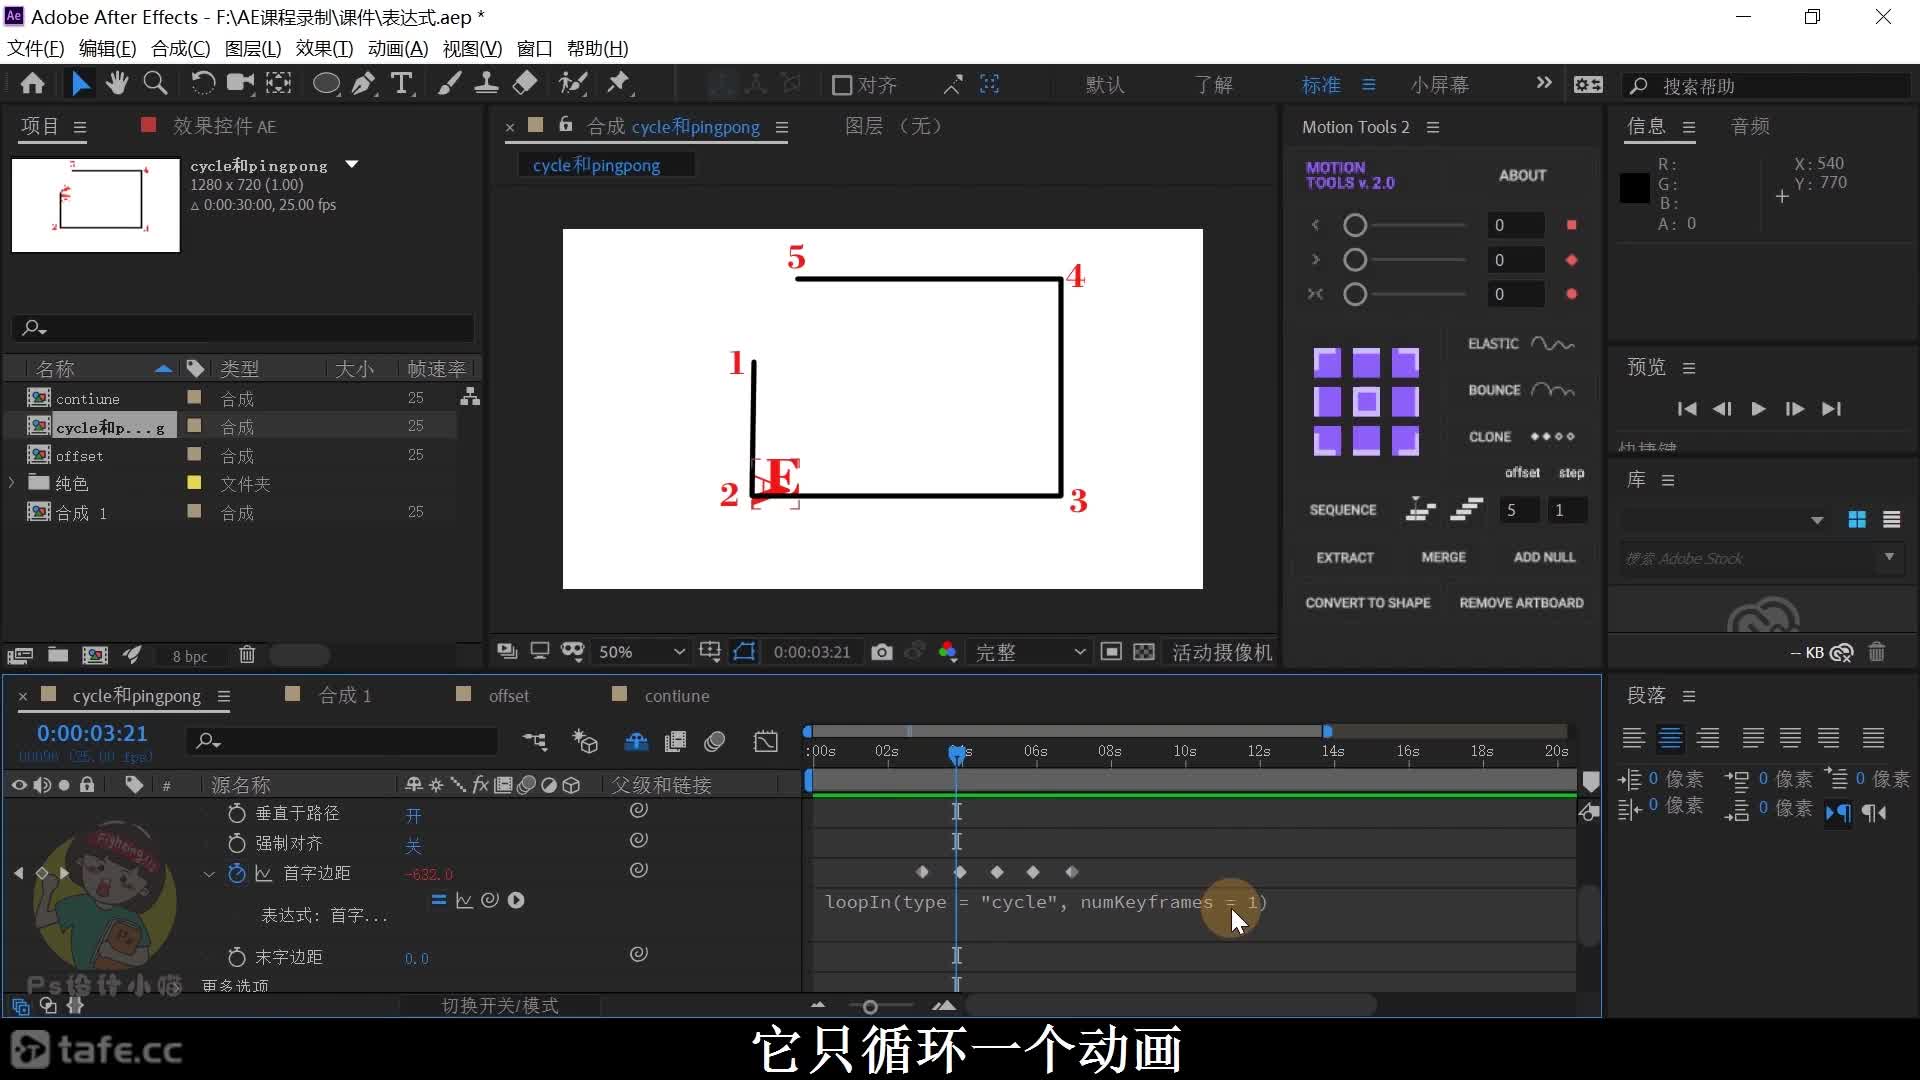Open composition dropdown arrow beside cycle和pingpong
Viewport: 1920px width, 1080px height.
[x=351, y=164]
